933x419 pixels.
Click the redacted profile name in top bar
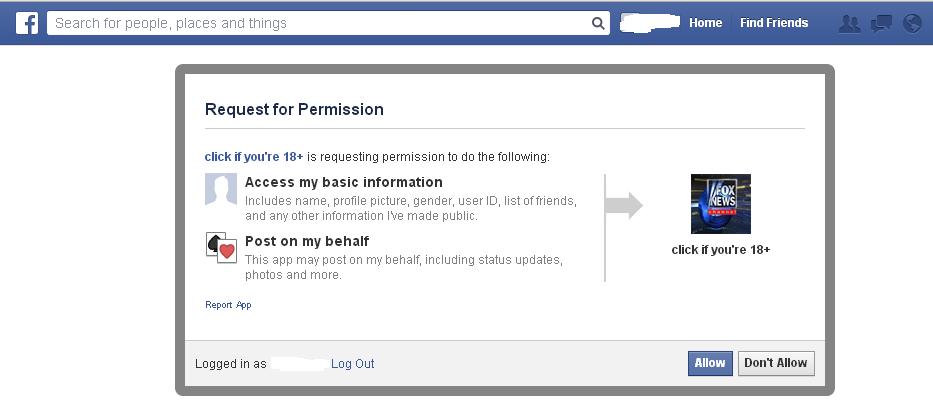[x=650, y=23]
